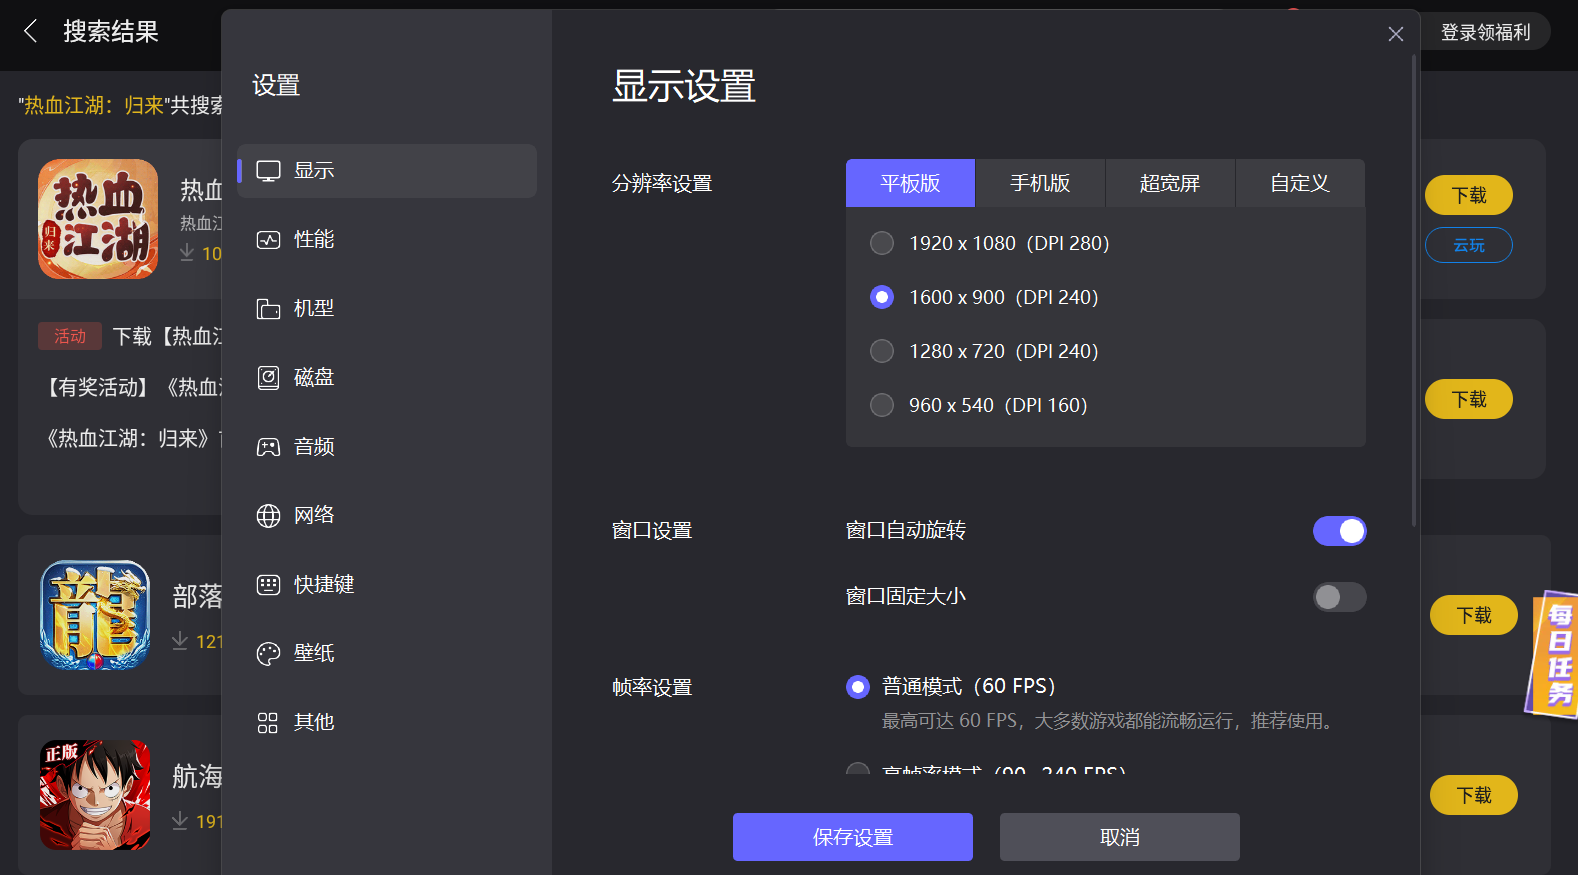Click the settings dialog vertical scrollbar
Screen dimensions: 1578x875
point(1414,290)
